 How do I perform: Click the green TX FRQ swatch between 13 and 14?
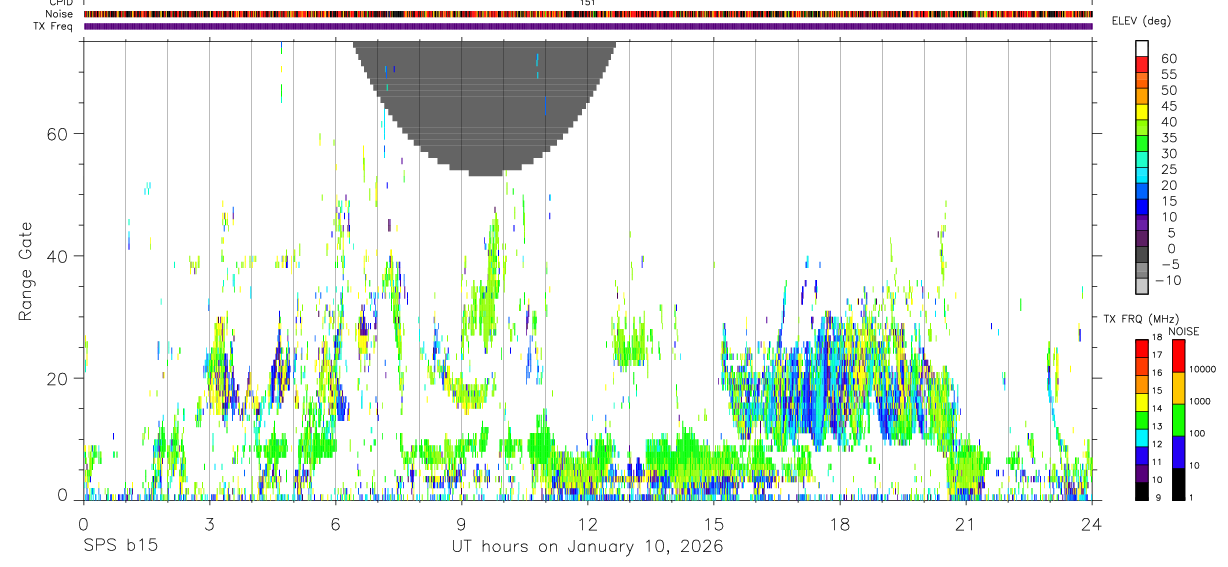pyautogui.click(x=1141, y=418)
